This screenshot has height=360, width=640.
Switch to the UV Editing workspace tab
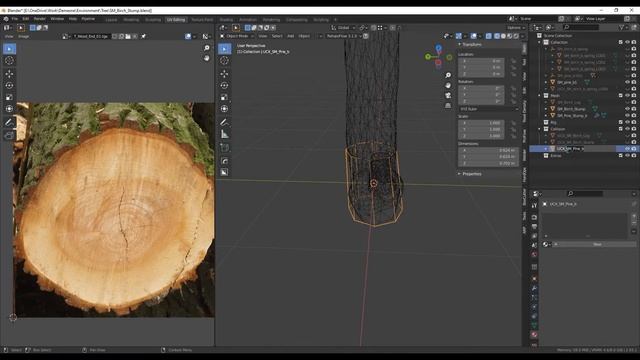point(176,20)
